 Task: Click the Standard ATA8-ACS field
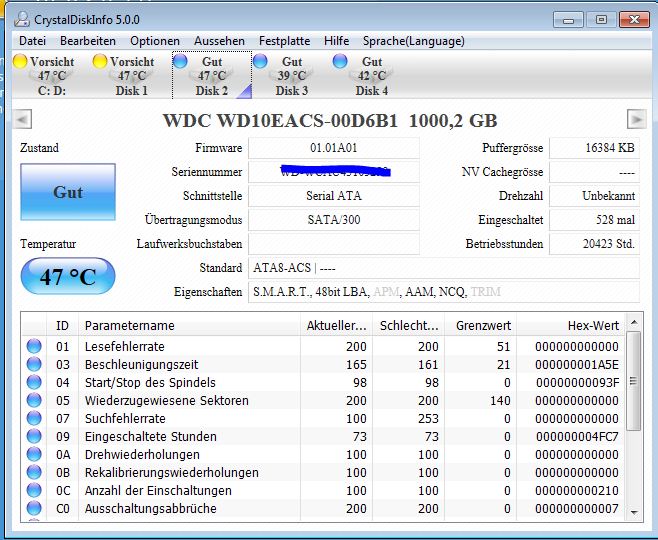pos(444,268)
